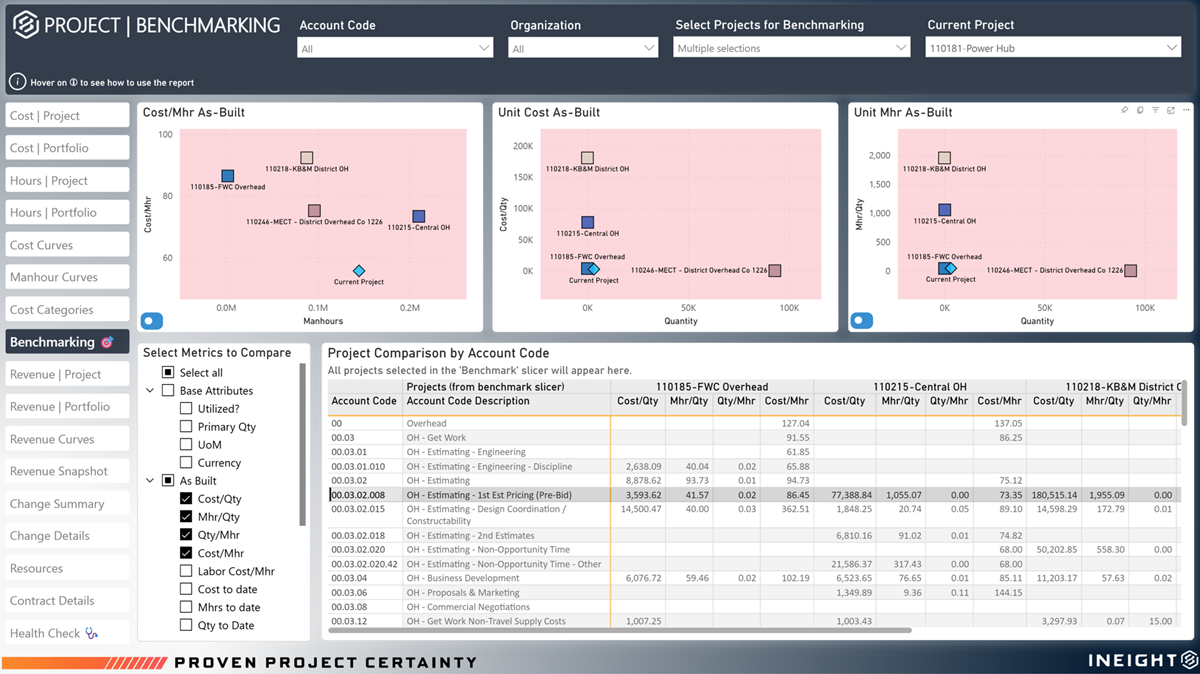Select 110218-KB&M marker in Unit Cost chart
The width and height of the screenshot is (1200, 674).
point(587,158)
